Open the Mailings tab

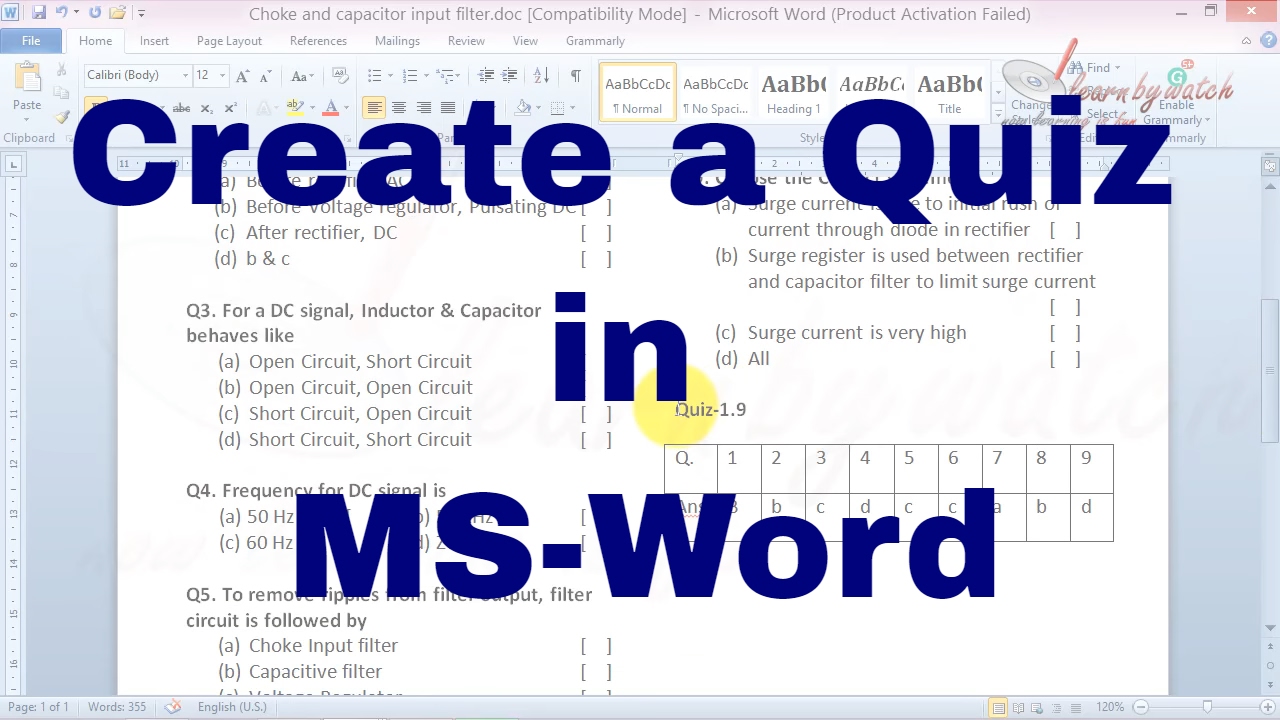coord(397,41)
